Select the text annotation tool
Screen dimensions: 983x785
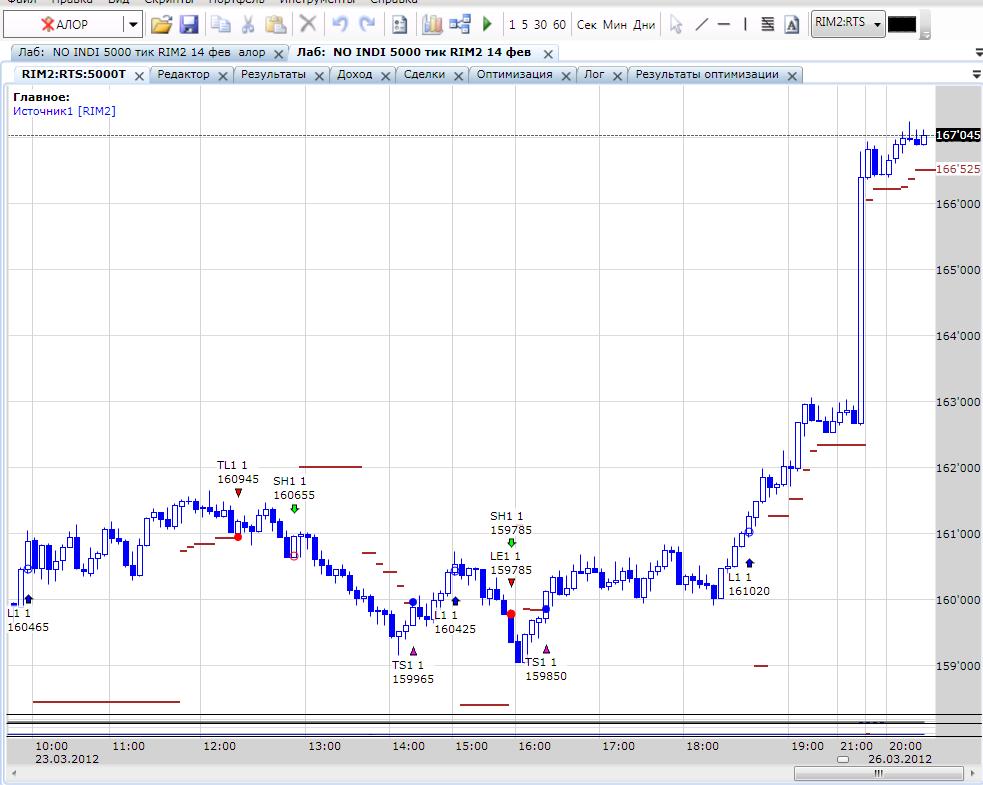(792, 25)
